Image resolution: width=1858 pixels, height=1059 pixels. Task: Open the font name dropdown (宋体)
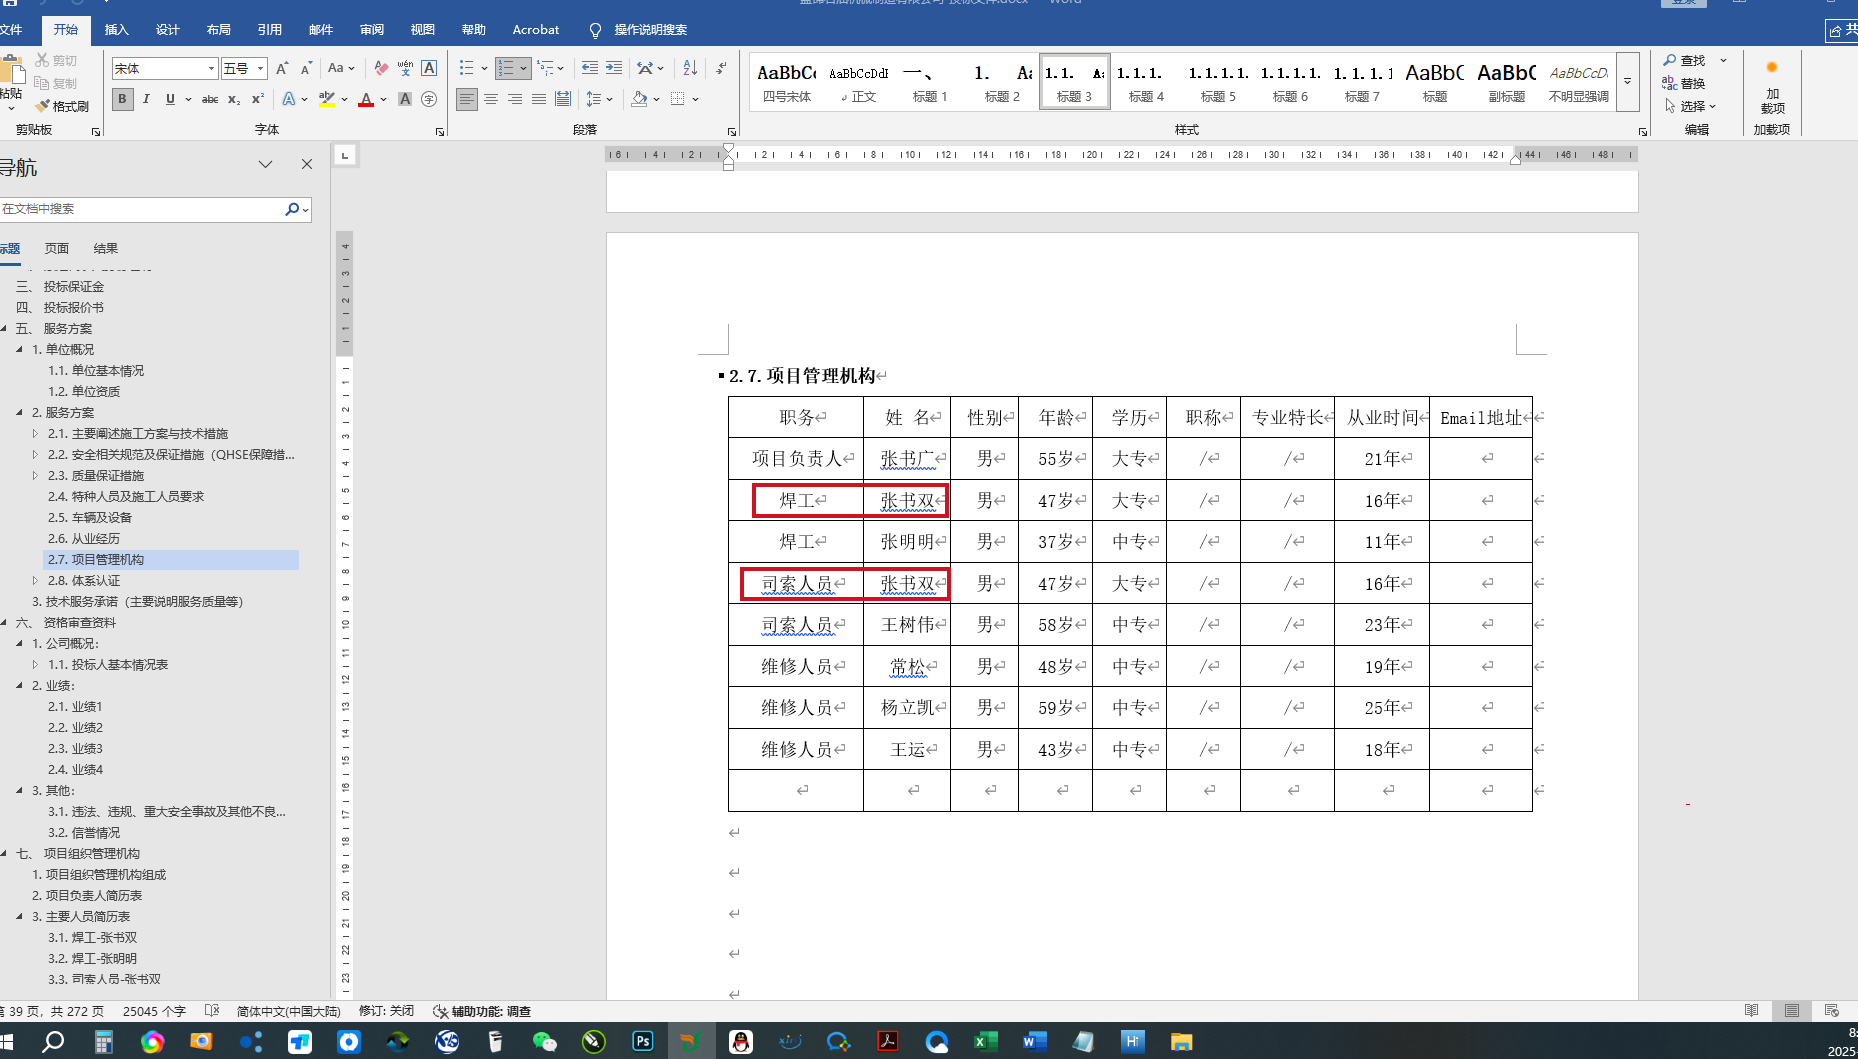pyautogui.click(x=211, y=68)
